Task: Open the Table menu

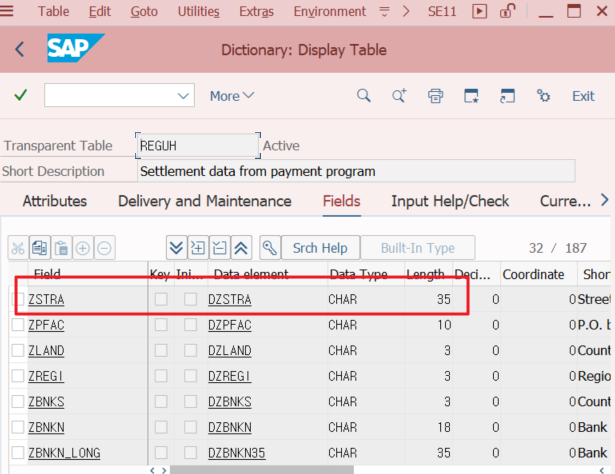Action: pos(53,11)
